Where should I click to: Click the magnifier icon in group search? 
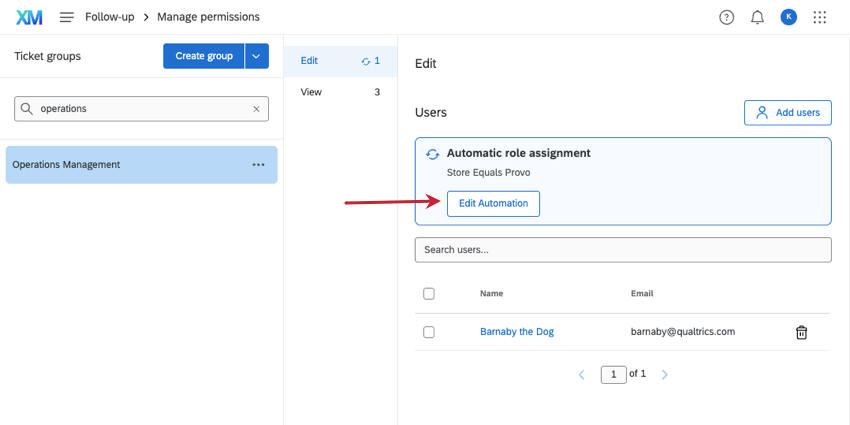pyautogui.click(x=27, y=109)
